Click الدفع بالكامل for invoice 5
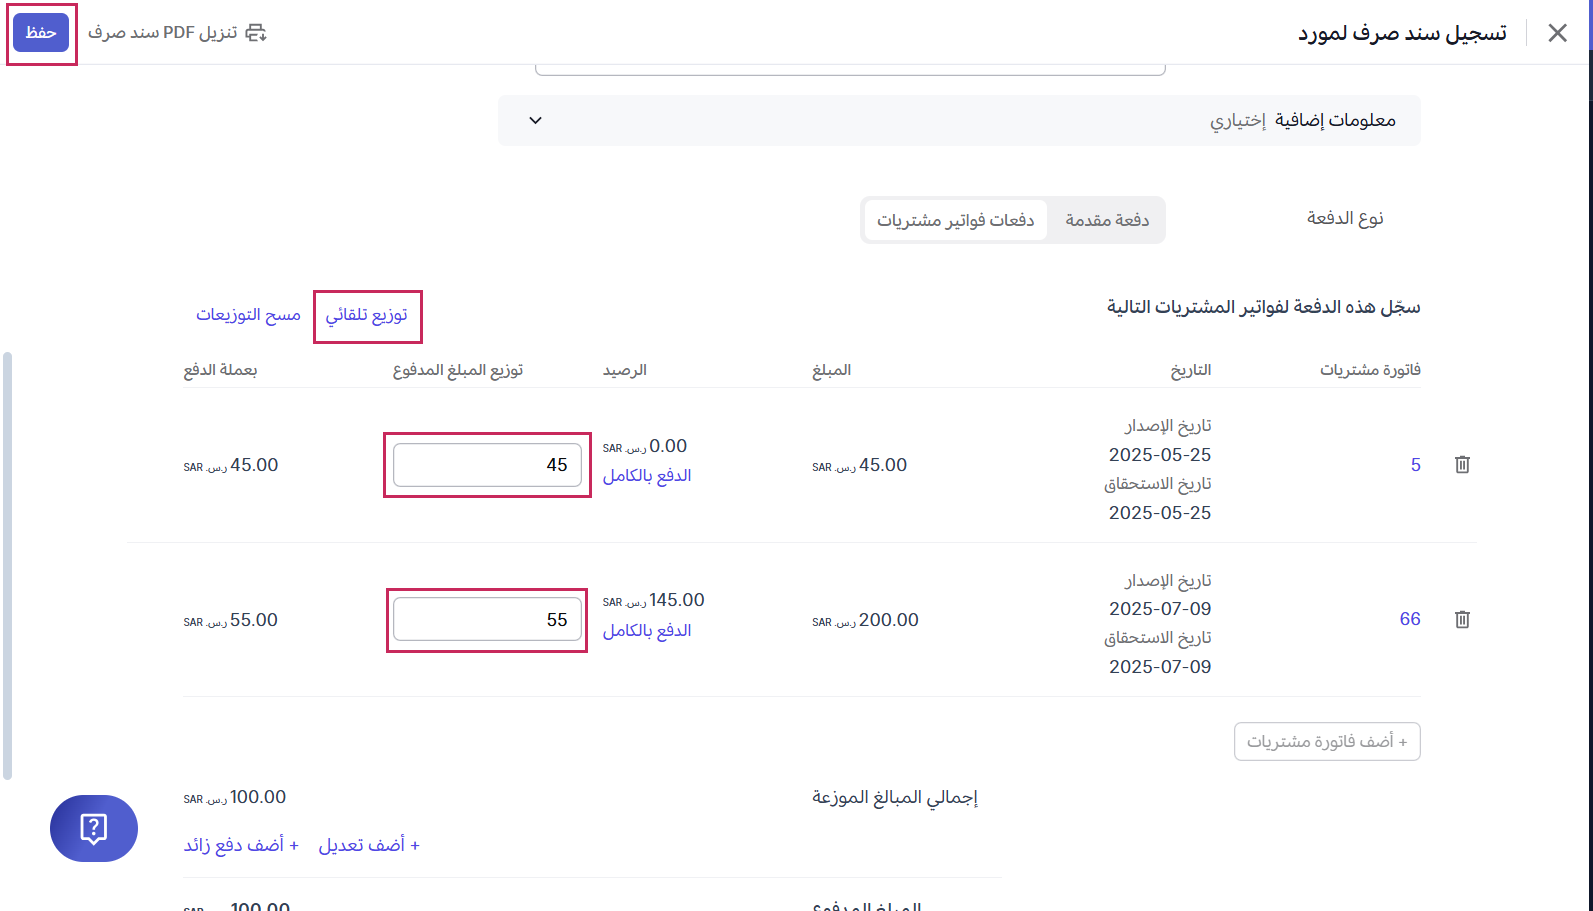 (647, 476)
